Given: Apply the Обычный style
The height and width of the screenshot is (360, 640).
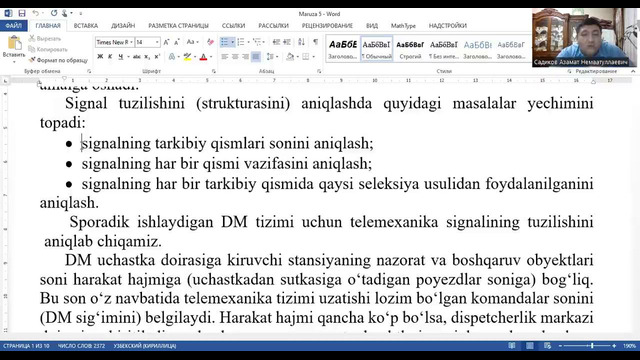Looking at the screenshot, I should coord(376,49).
